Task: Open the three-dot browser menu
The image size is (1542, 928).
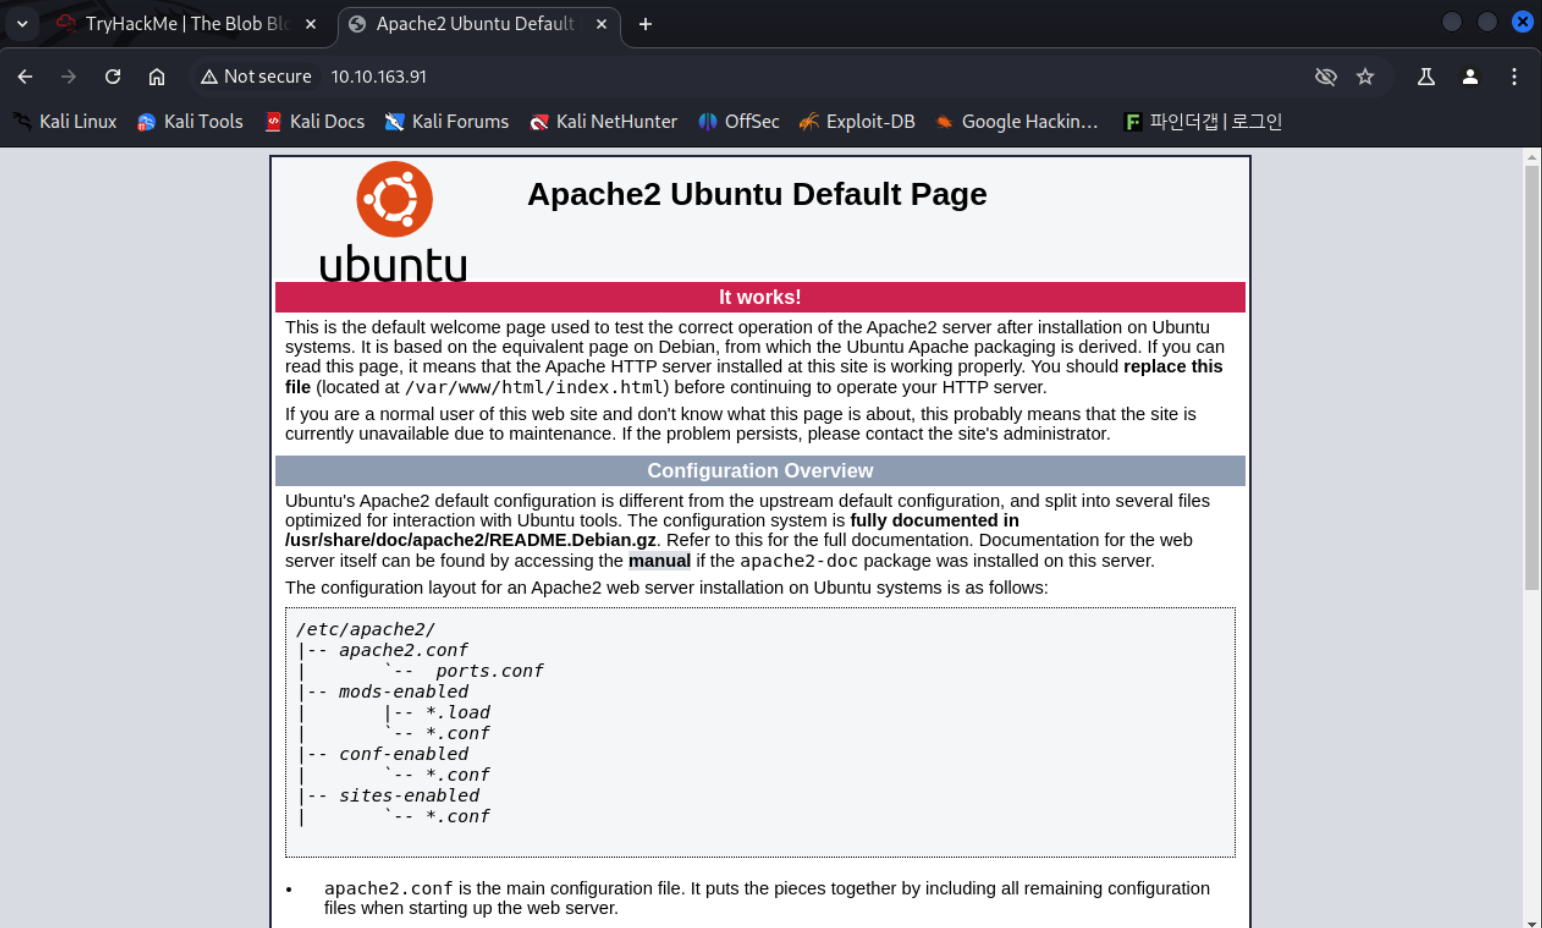Action: point(1514,77)
